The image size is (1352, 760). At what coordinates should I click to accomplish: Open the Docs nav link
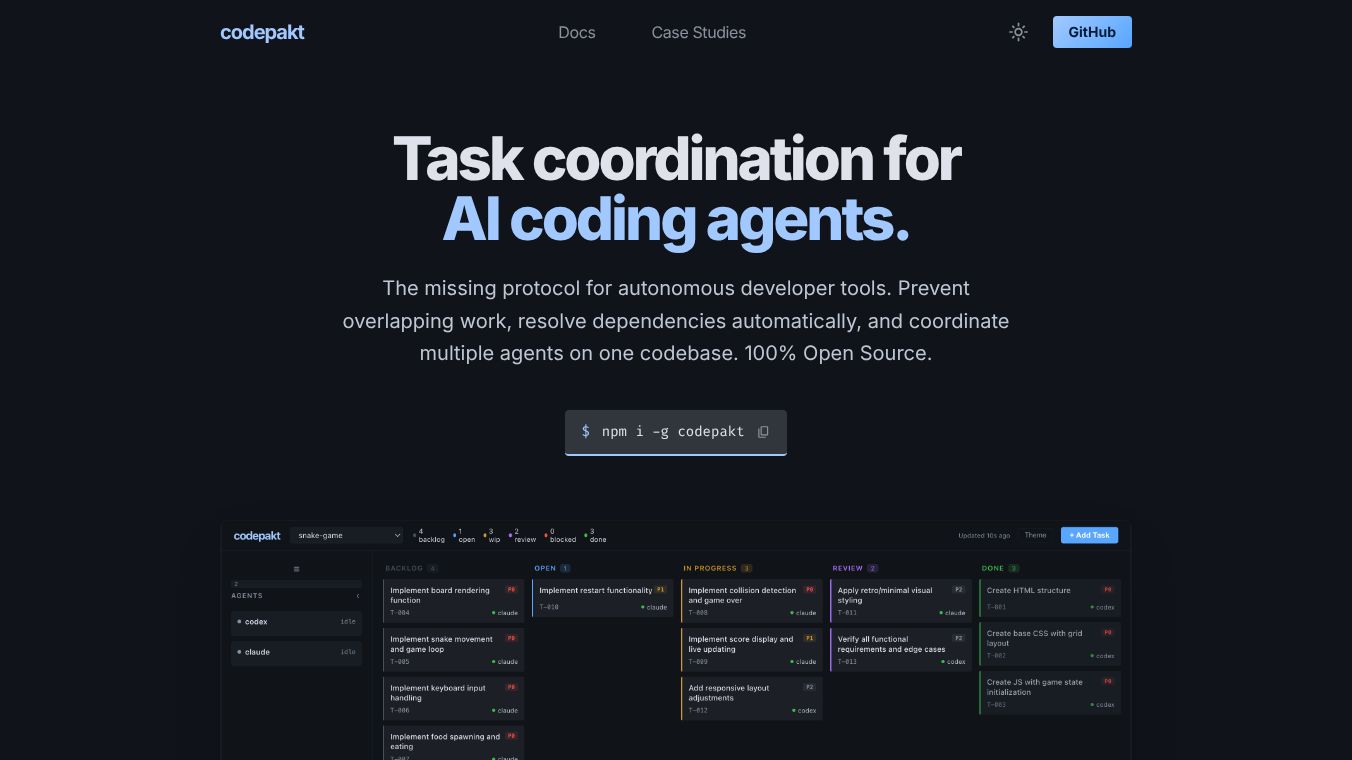point(577,32)
